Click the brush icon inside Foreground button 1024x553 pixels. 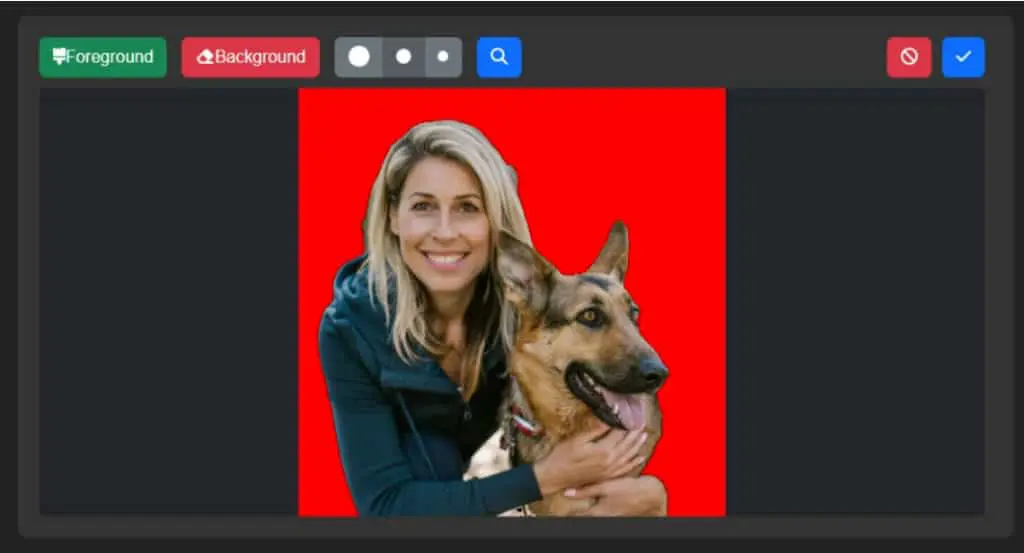[x=59, y=56]
